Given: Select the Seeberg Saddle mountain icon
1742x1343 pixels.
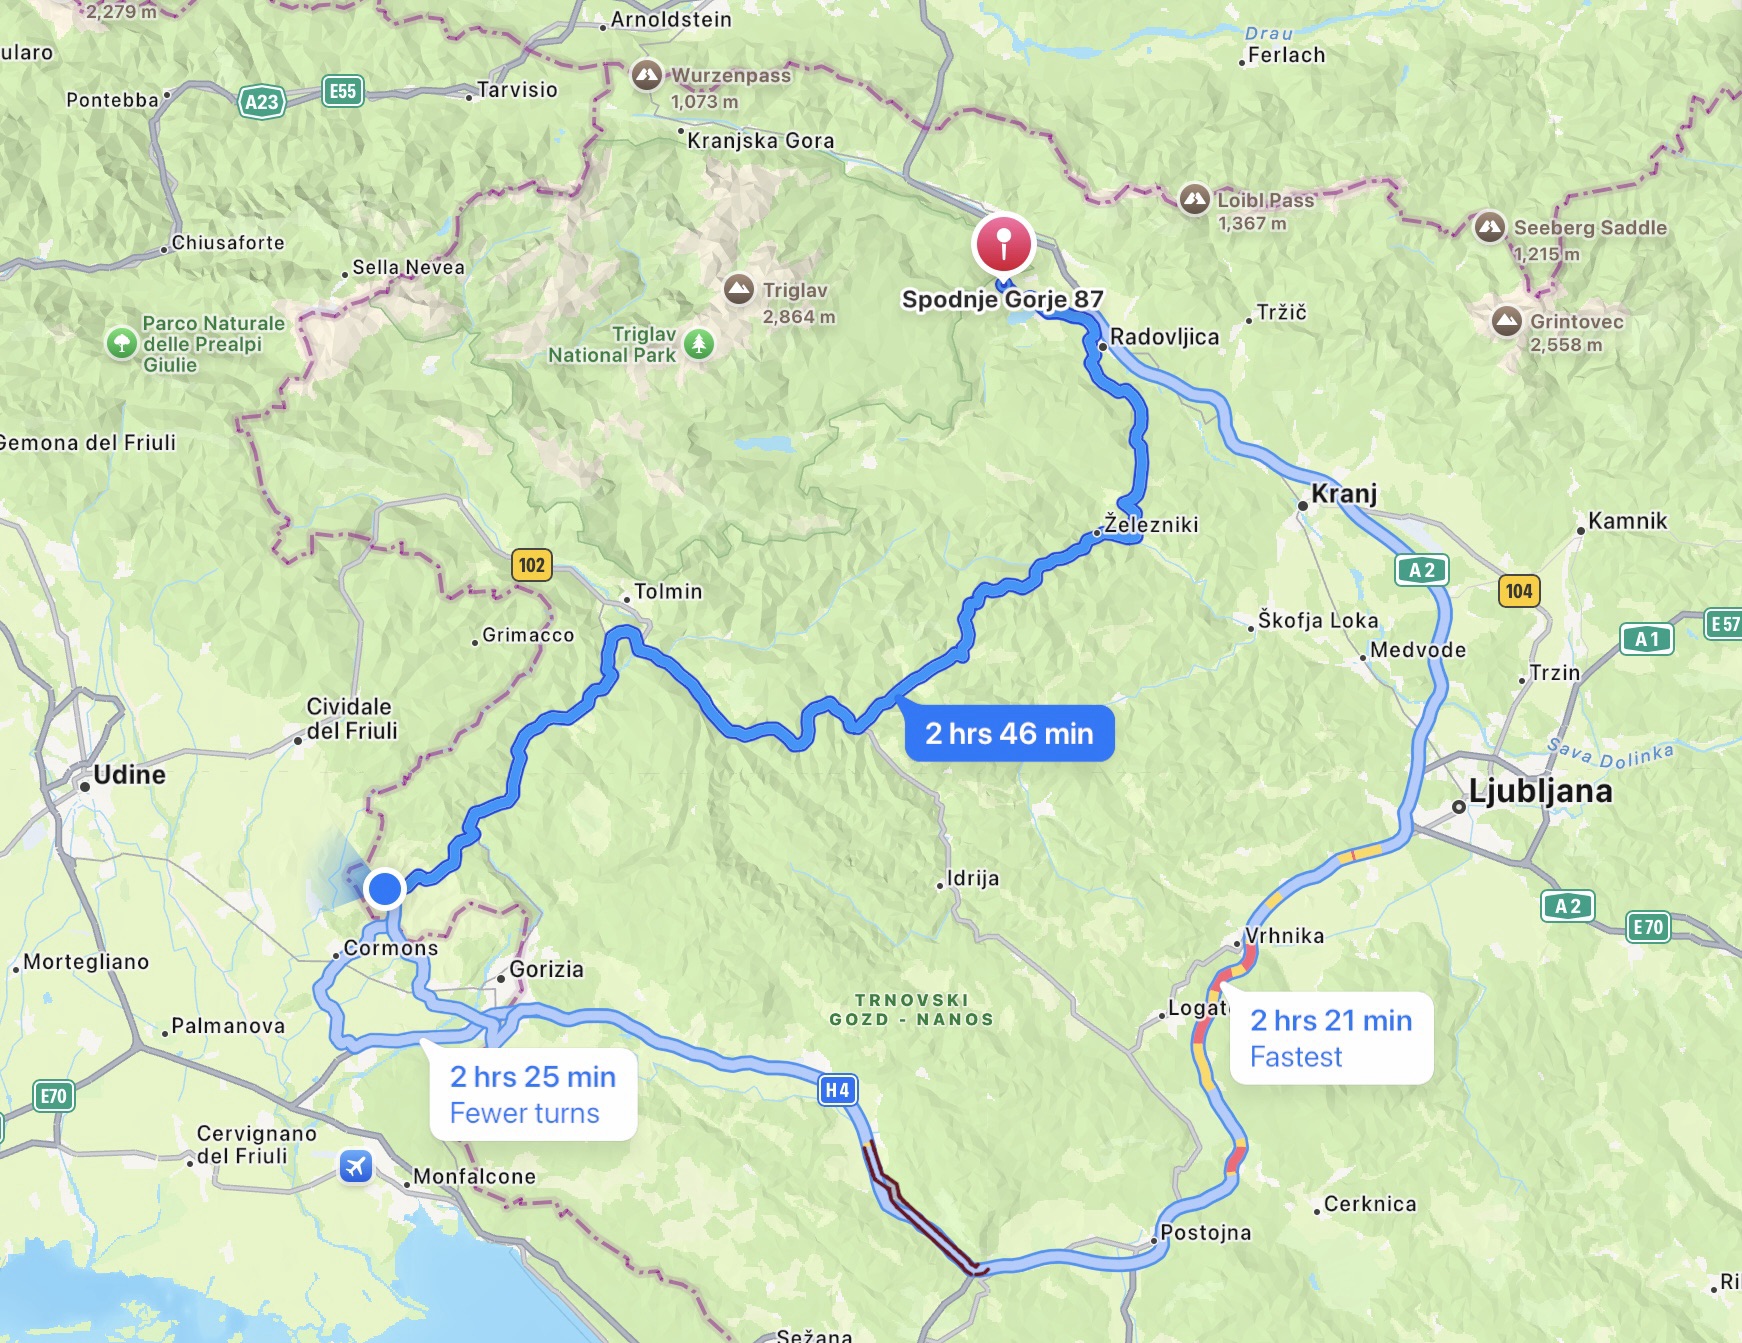Looking at the screenshot, I should (1490, 227).
